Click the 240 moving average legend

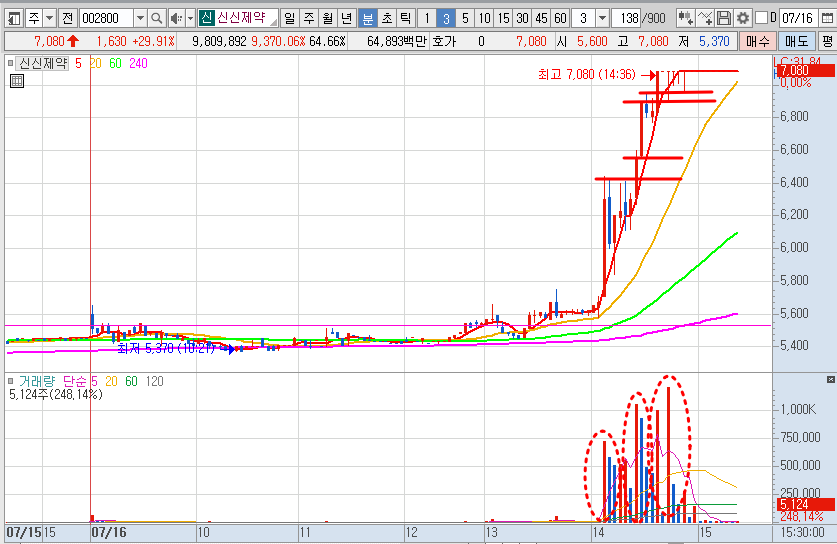point(138,64)
